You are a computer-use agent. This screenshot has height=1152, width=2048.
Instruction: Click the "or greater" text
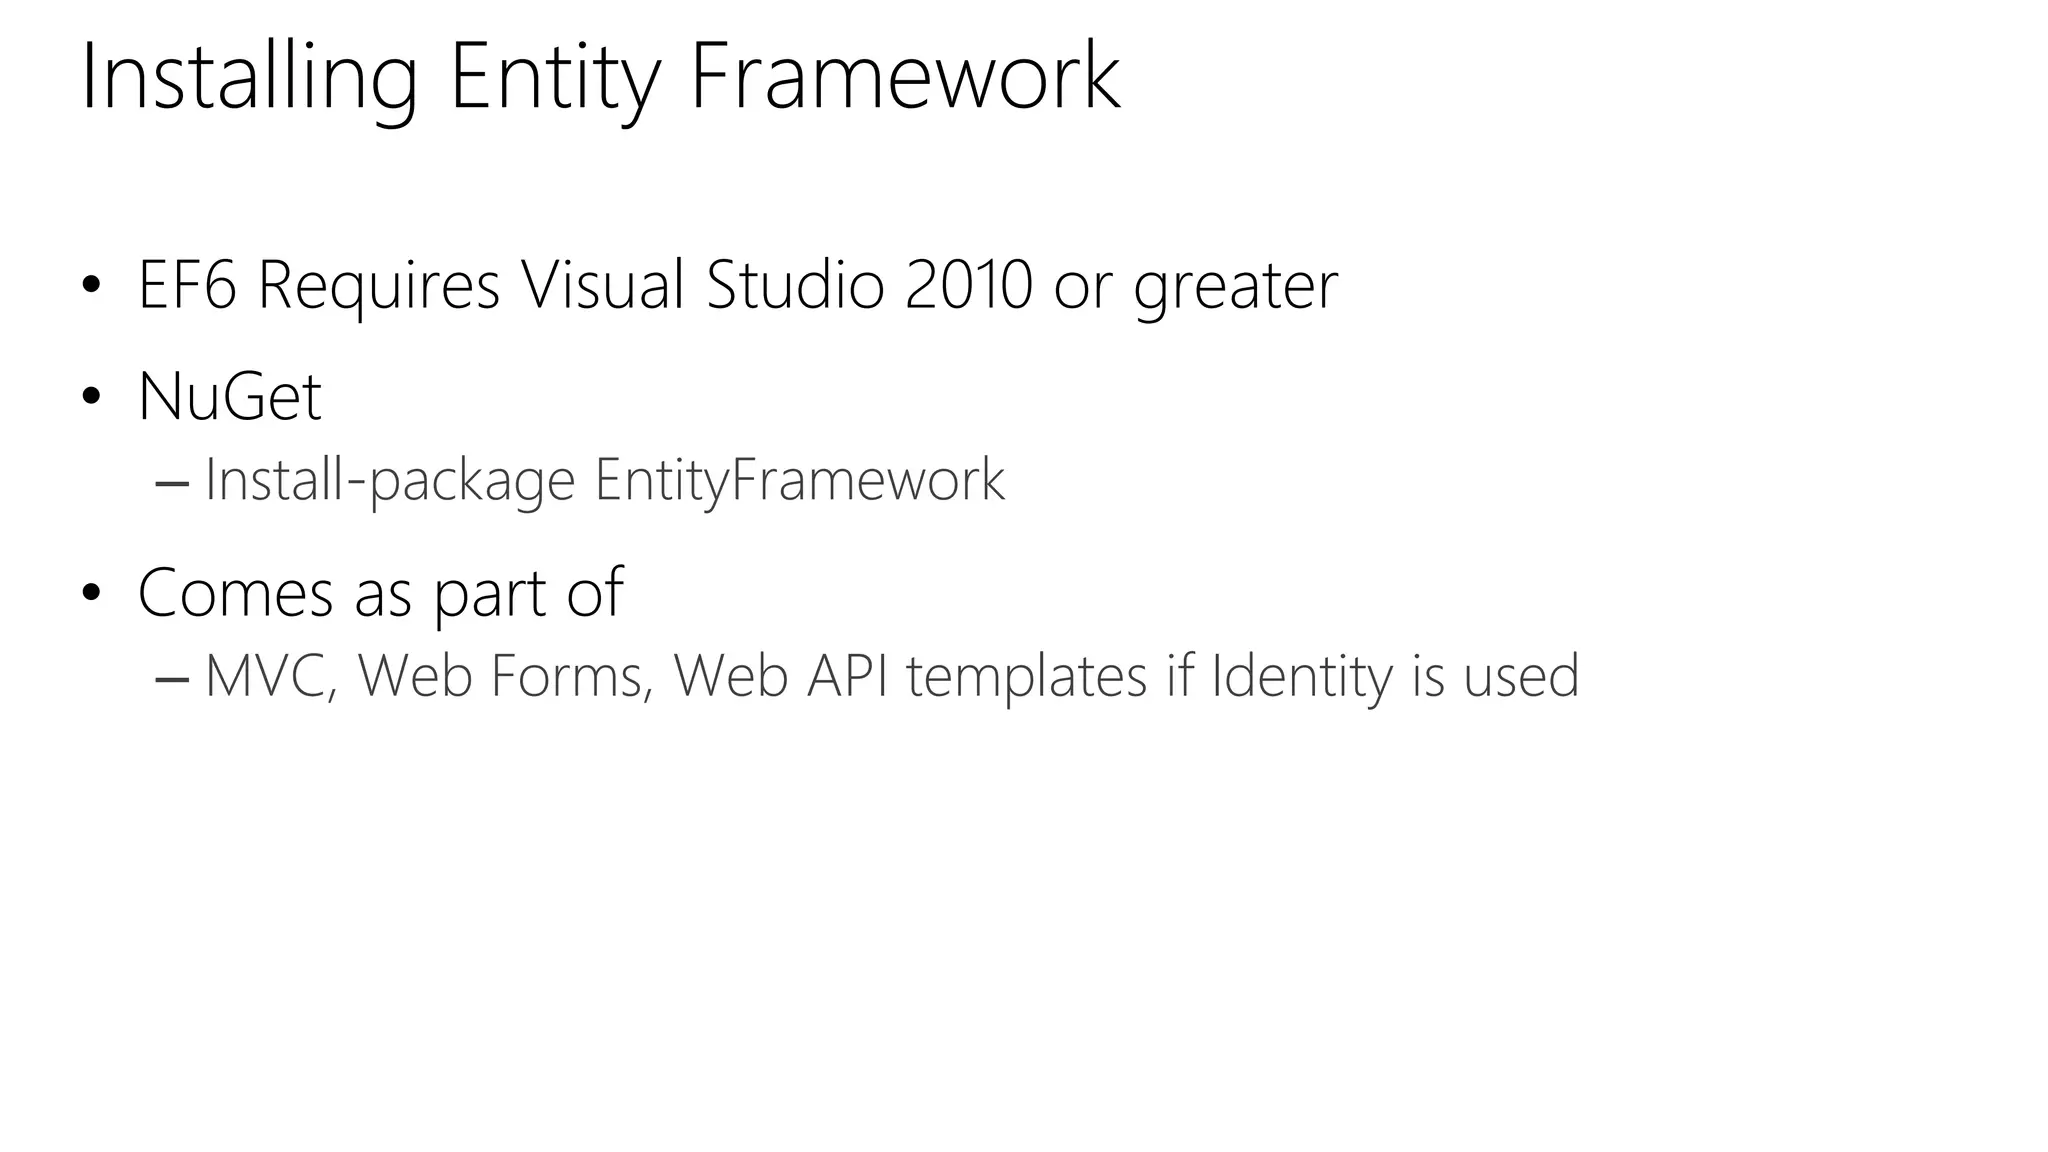pos(1195,286)
